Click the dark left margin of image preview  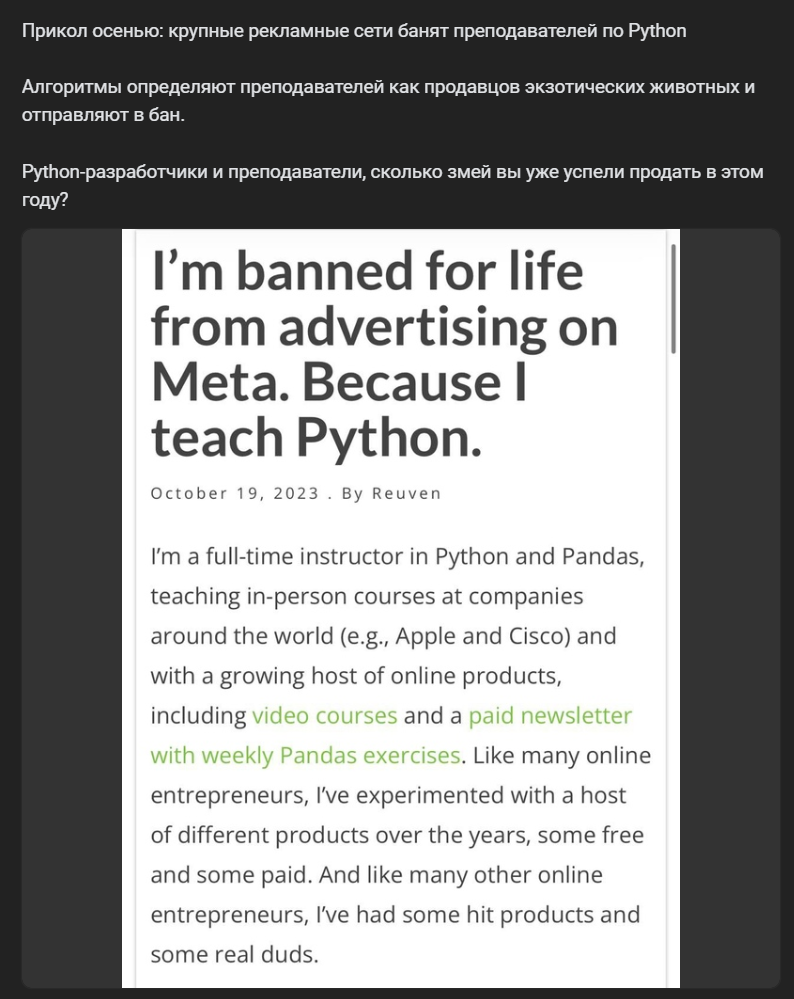point(71,608)
